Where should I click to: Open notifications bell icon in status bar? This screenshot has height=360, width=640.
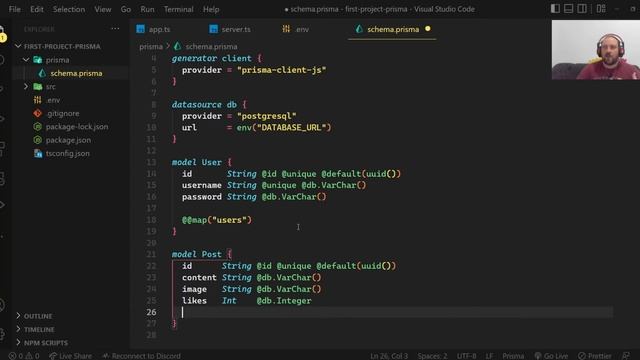click(x=626, y=356)
